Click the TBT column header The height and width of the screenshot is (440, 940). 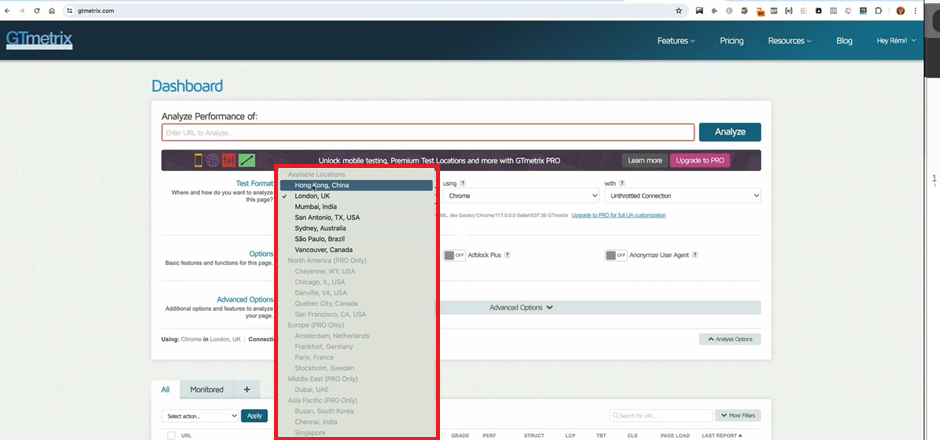[x=601, y=436]
